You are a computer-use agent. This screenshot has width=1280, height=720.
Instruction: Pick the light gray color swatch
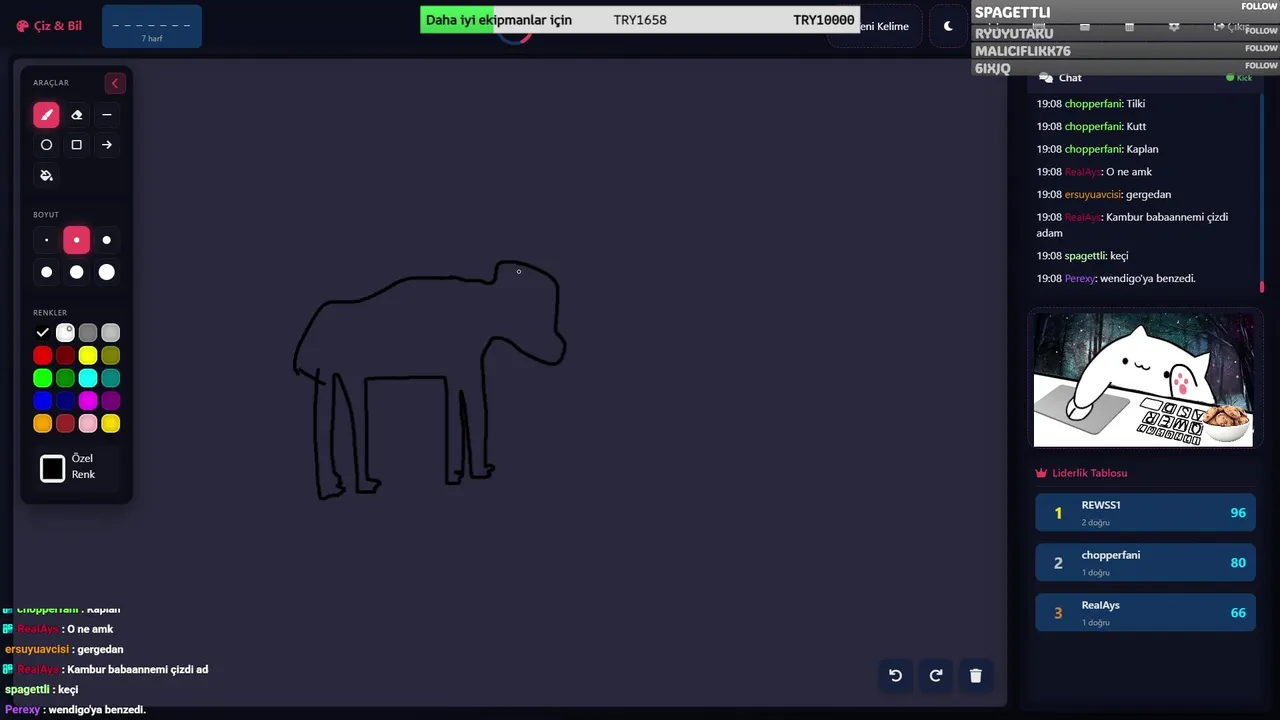111,333
